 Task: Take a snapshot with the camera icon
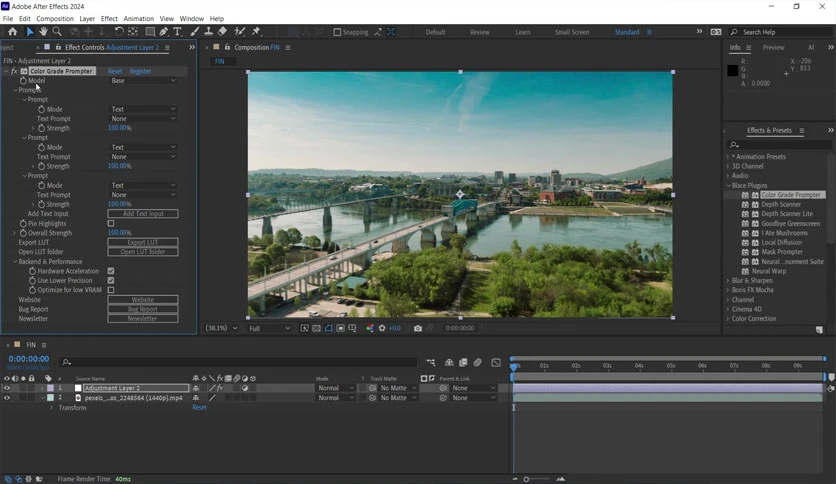click(418, 328)
